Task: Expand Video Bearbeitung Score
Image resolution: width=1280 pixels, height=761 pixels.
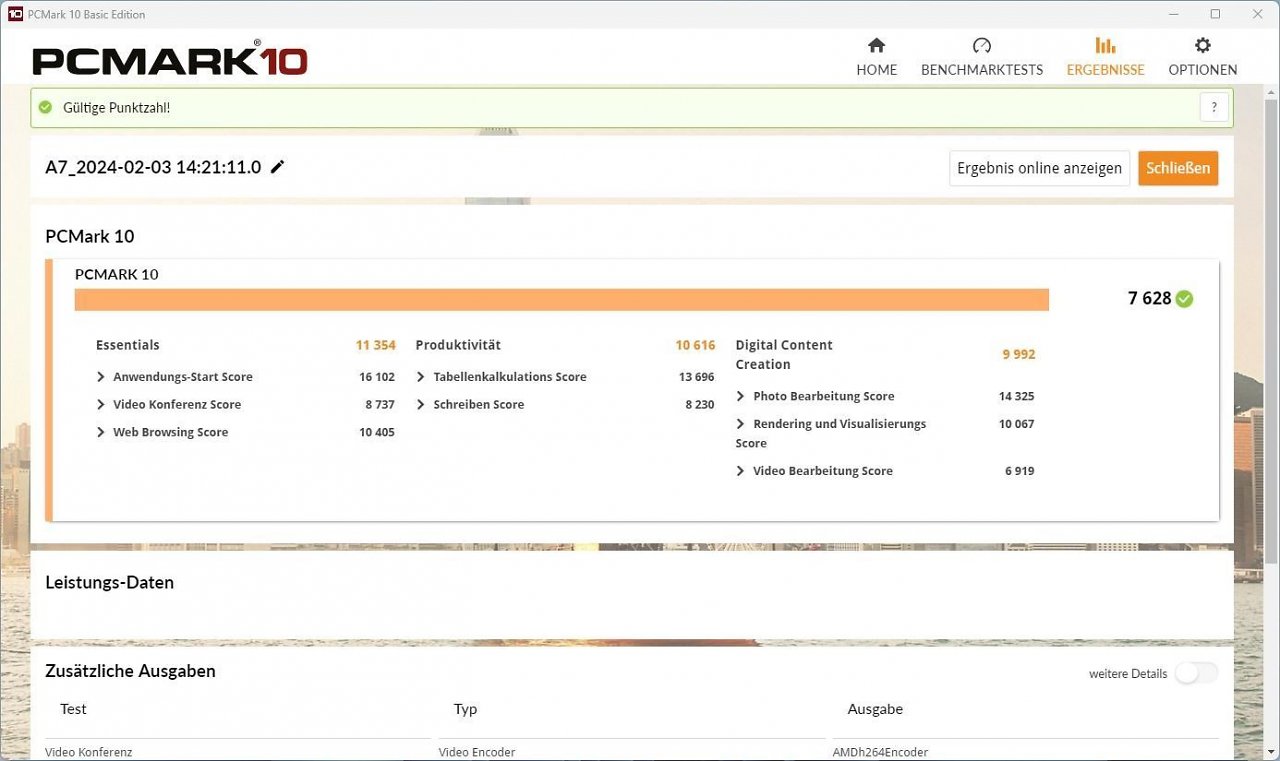Action: (740, 471)
